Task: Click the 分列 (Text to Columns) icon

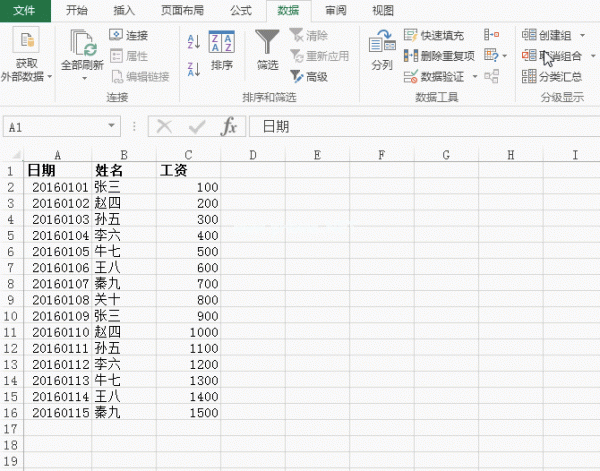Action: point(381,48)
